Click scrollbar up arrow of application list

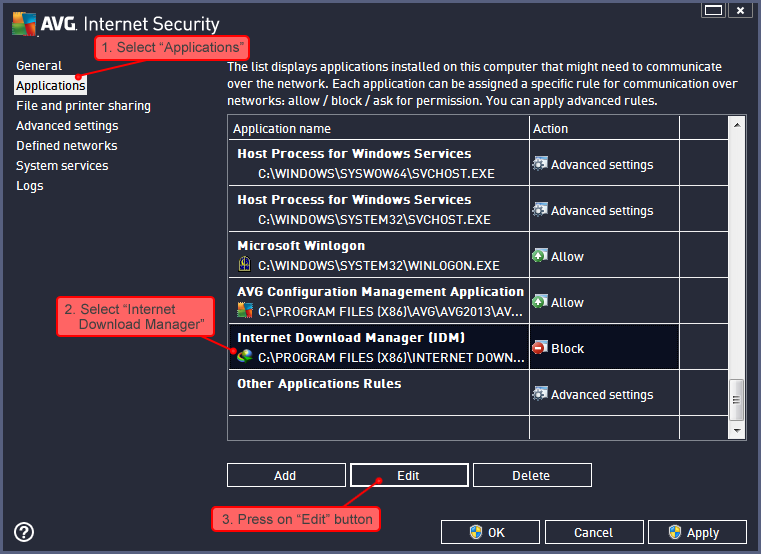[737, 125]
